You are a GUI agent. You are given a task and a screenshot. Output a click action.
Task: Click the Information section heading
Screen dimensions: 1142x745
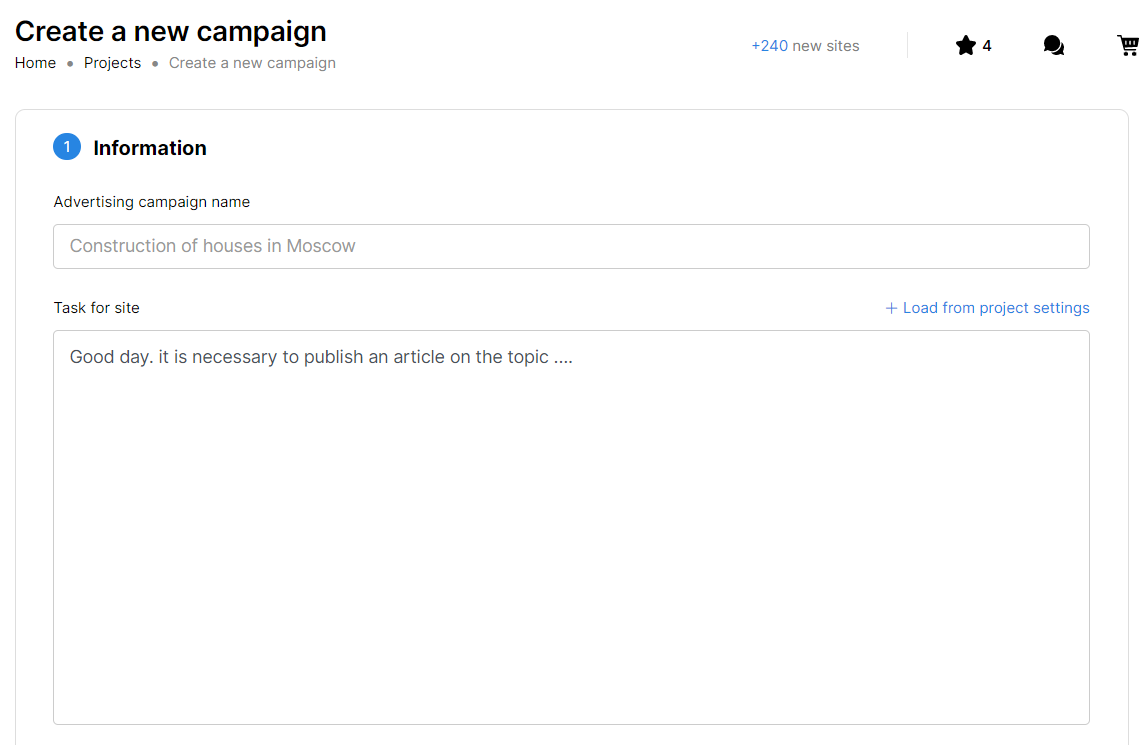tap(149, 147)
